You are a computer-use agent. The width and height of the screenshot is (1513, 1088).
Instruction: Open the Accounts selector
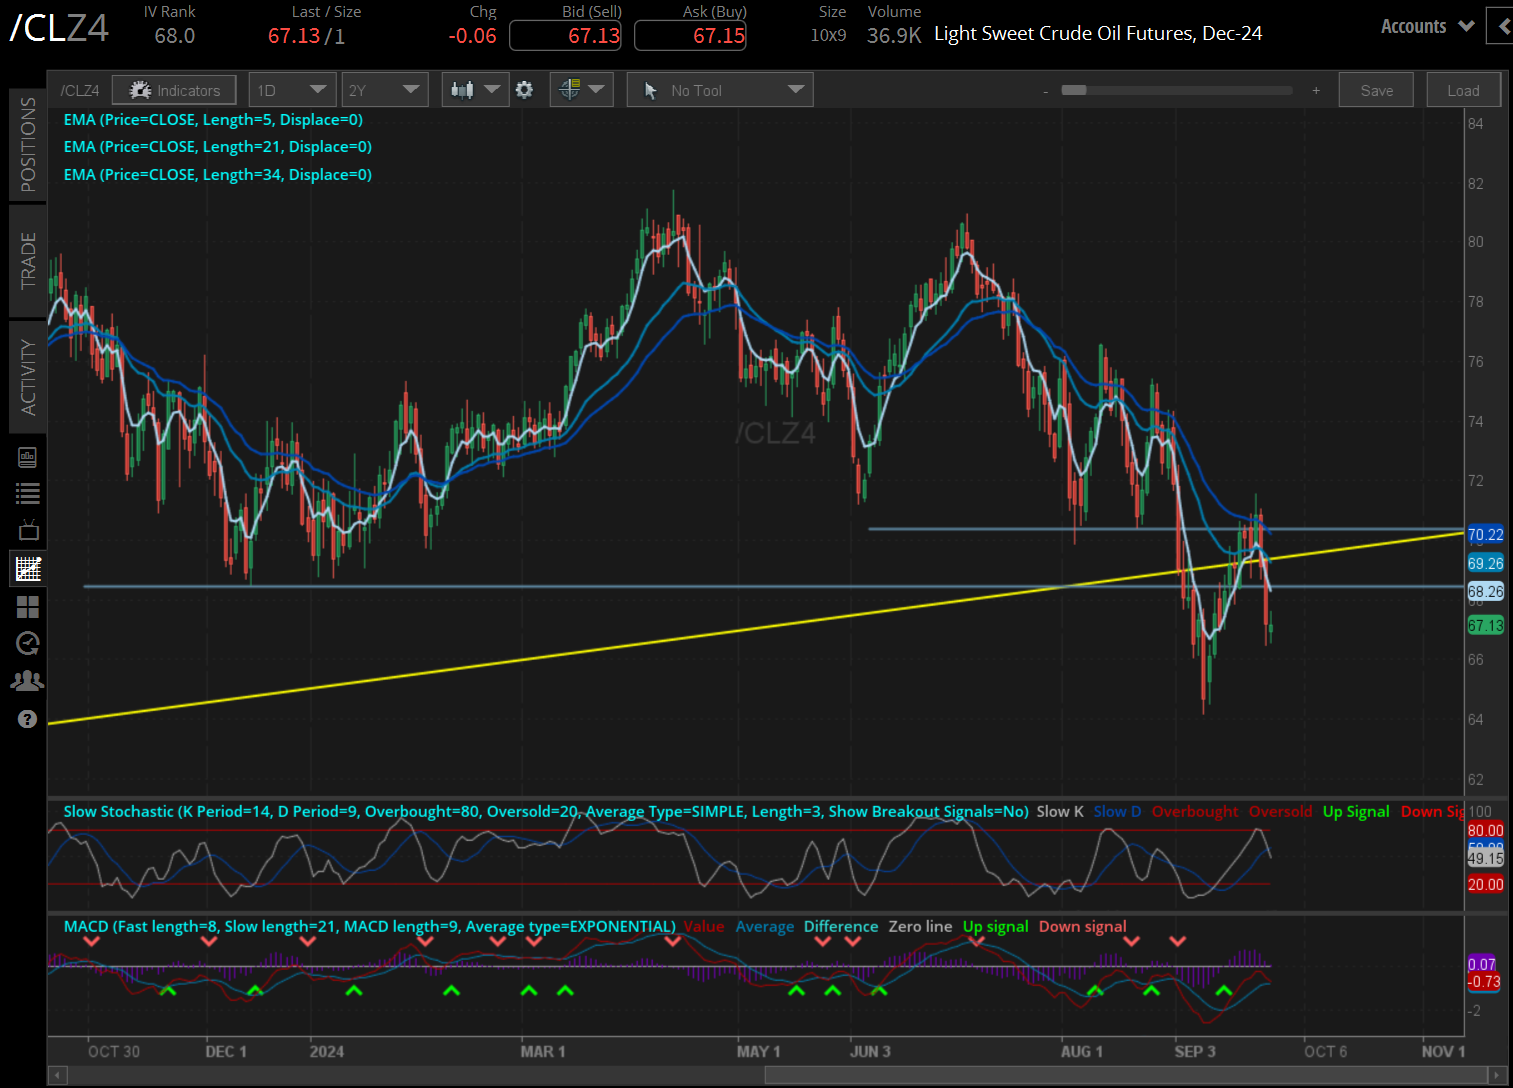1426,26
